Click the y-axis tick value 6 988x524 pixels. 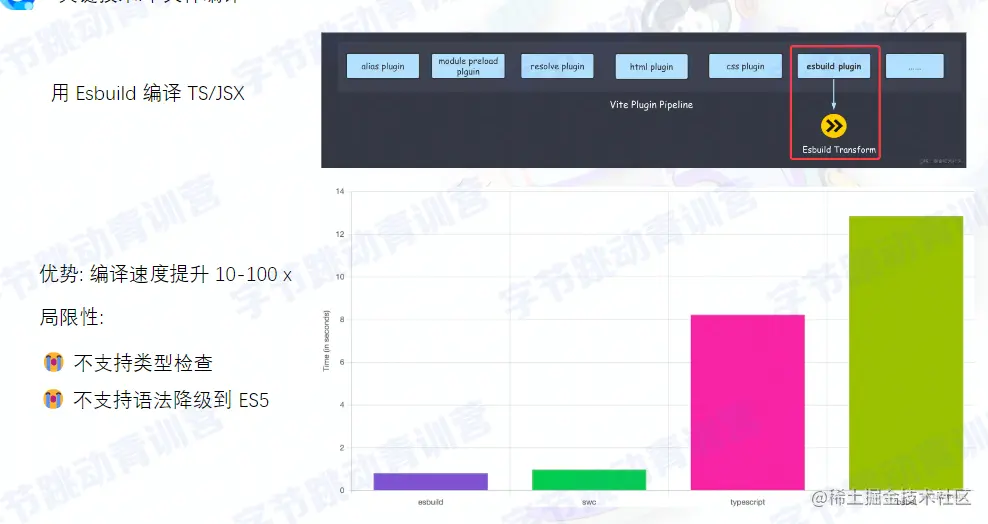click(x=342, y=362)
